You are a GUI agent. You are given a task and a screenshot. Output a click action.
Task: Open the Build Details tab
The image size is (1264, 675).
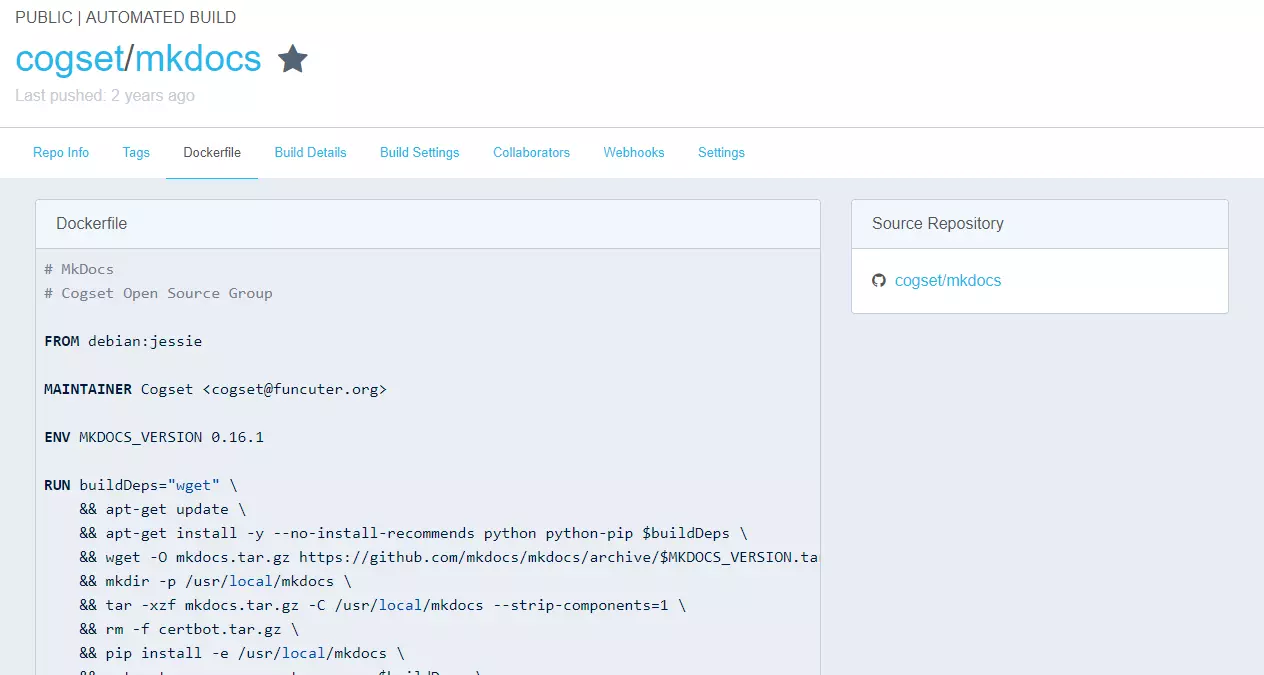click(310, 153)
